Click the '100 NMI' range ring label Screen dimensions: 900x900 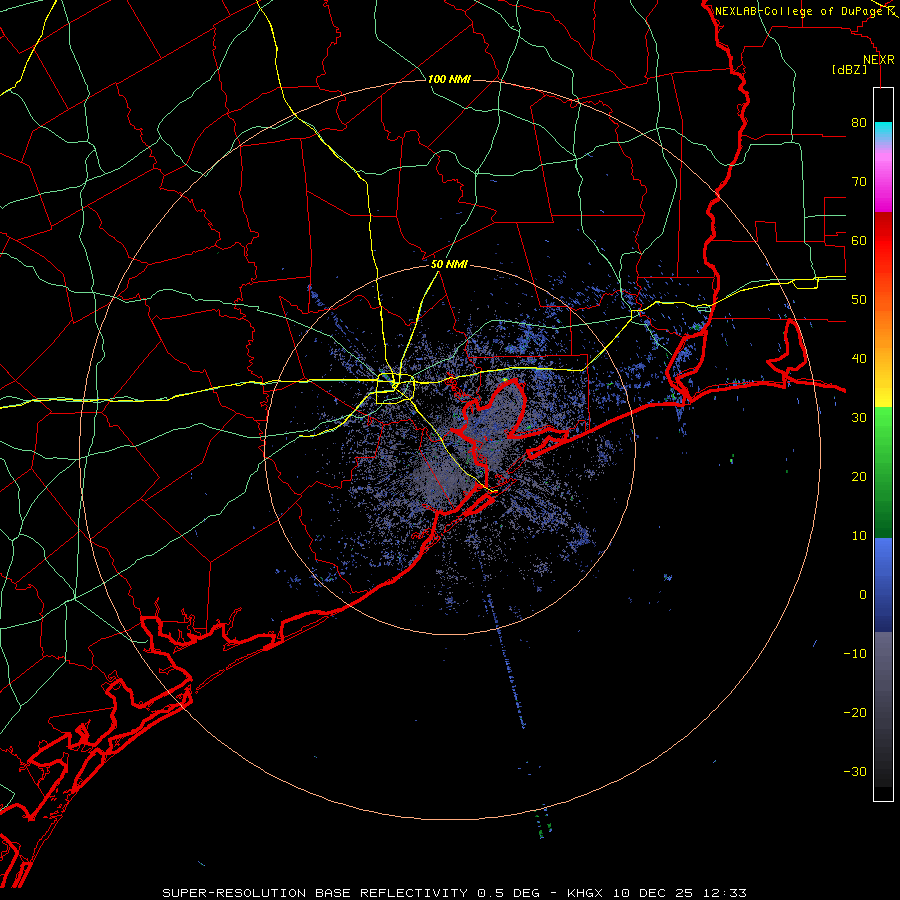449,79
